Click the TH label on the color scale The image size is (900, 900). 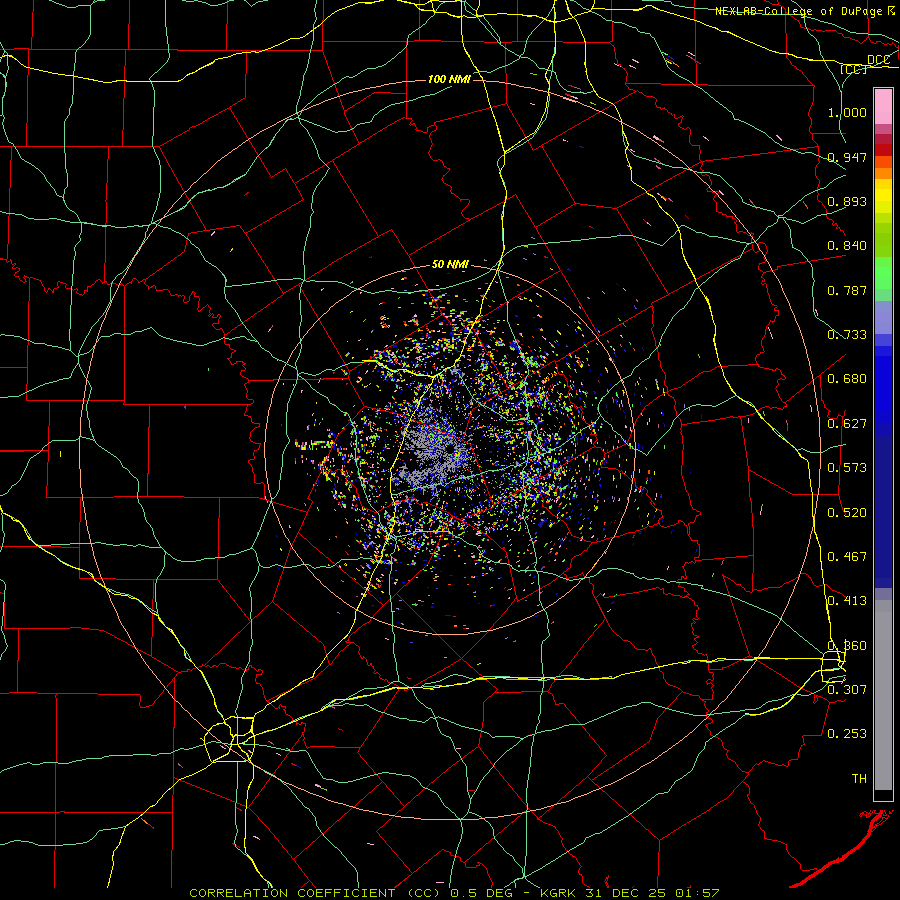[859, 779]
